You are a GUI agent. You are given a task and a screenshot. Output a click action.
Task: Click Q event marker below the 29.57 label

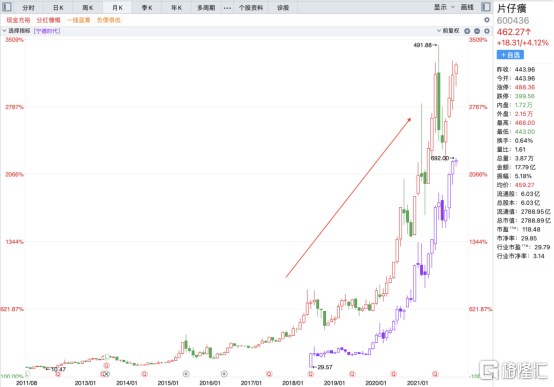pyautogui.click(x=311, y=374)
